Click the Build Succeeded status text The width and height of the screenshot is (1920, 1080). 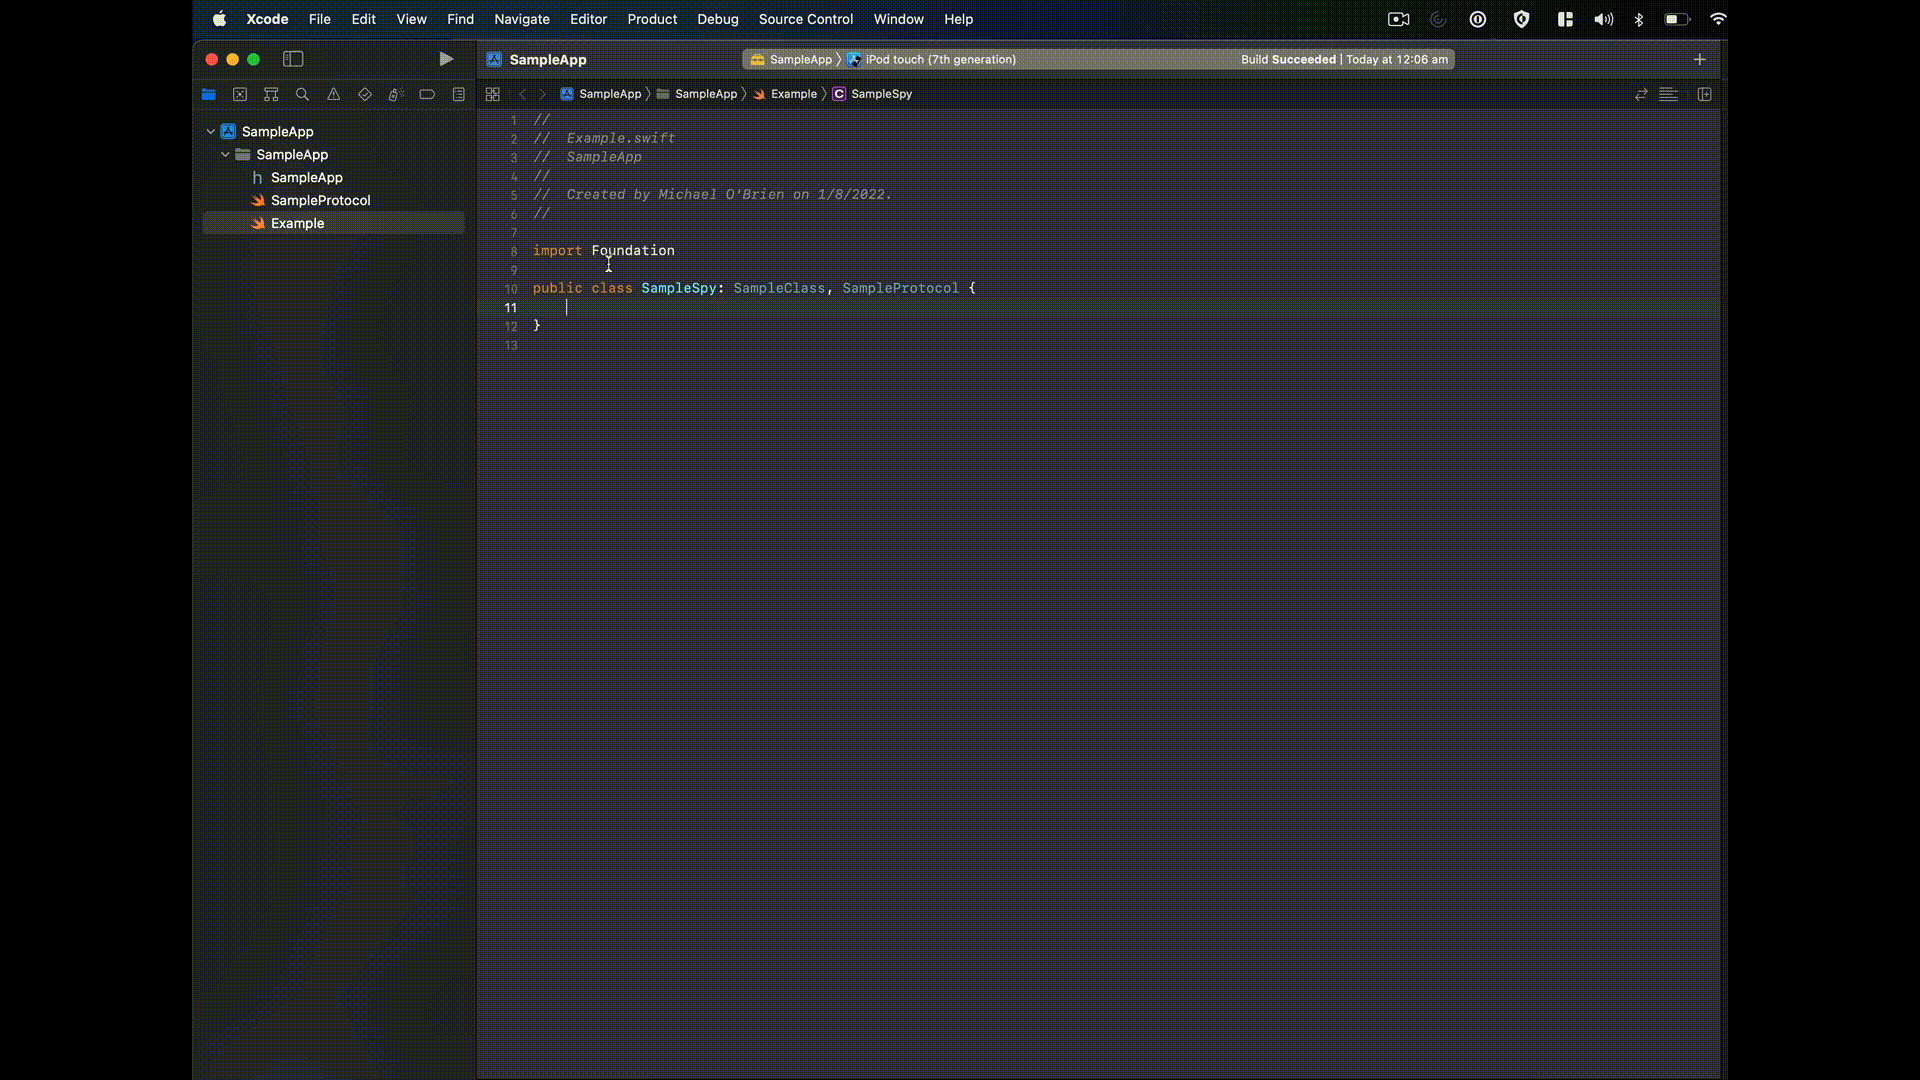coord(1288,60)
